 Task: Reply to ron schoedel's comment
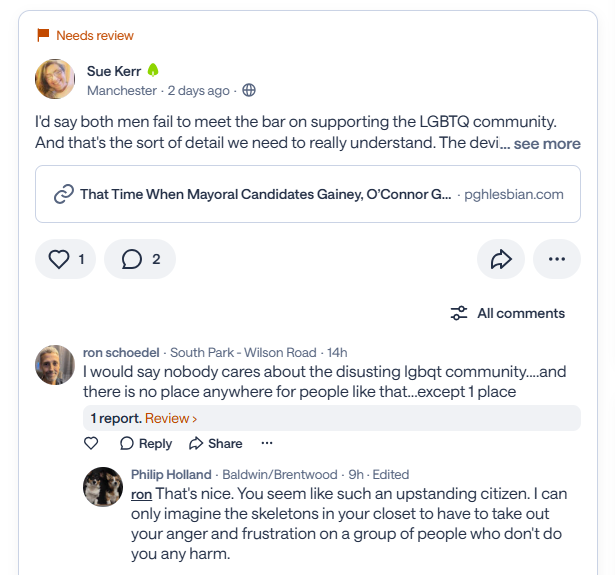tap(146, 443)
